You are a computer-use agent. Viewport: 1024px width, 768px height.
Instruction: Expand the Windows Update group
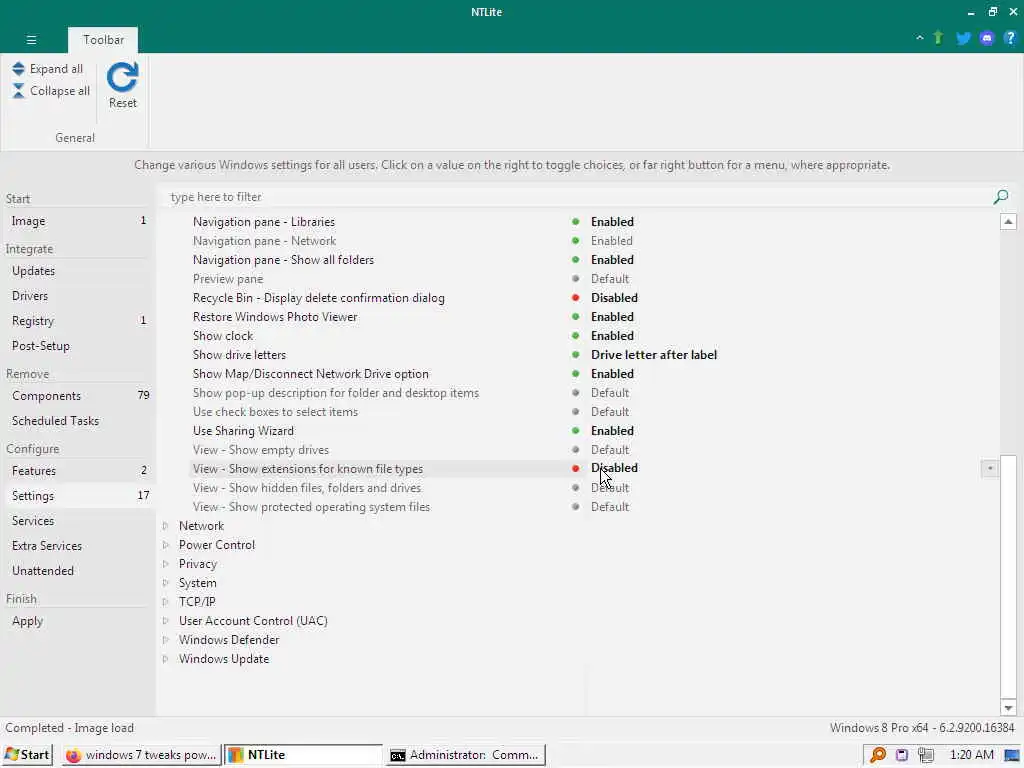(165, 659)
